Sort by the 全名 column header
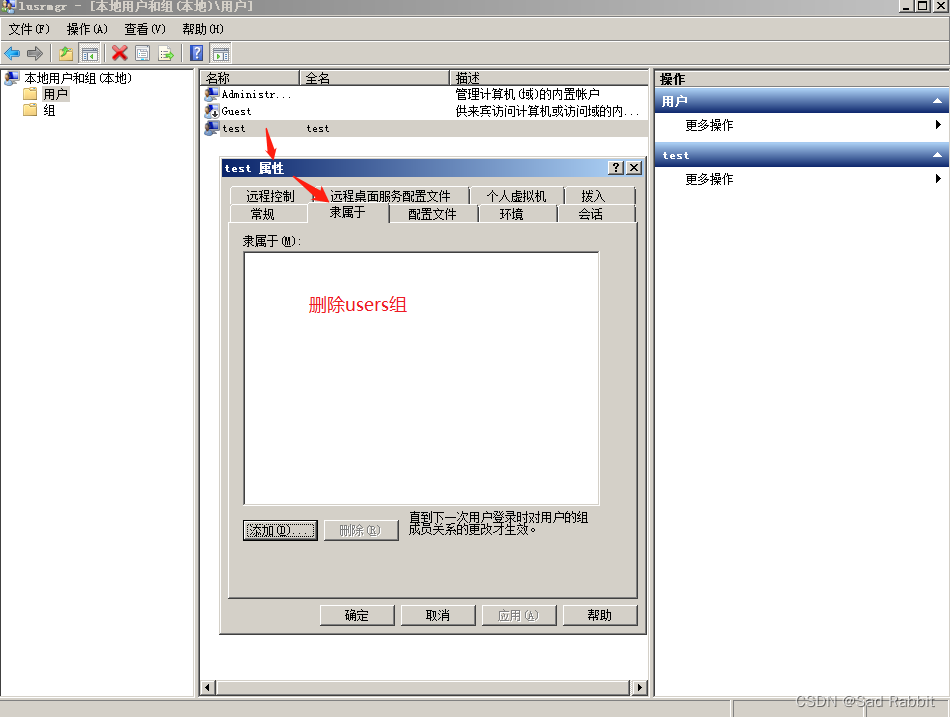The height and width of the screenshot is (717, 950). pos(374,78)
